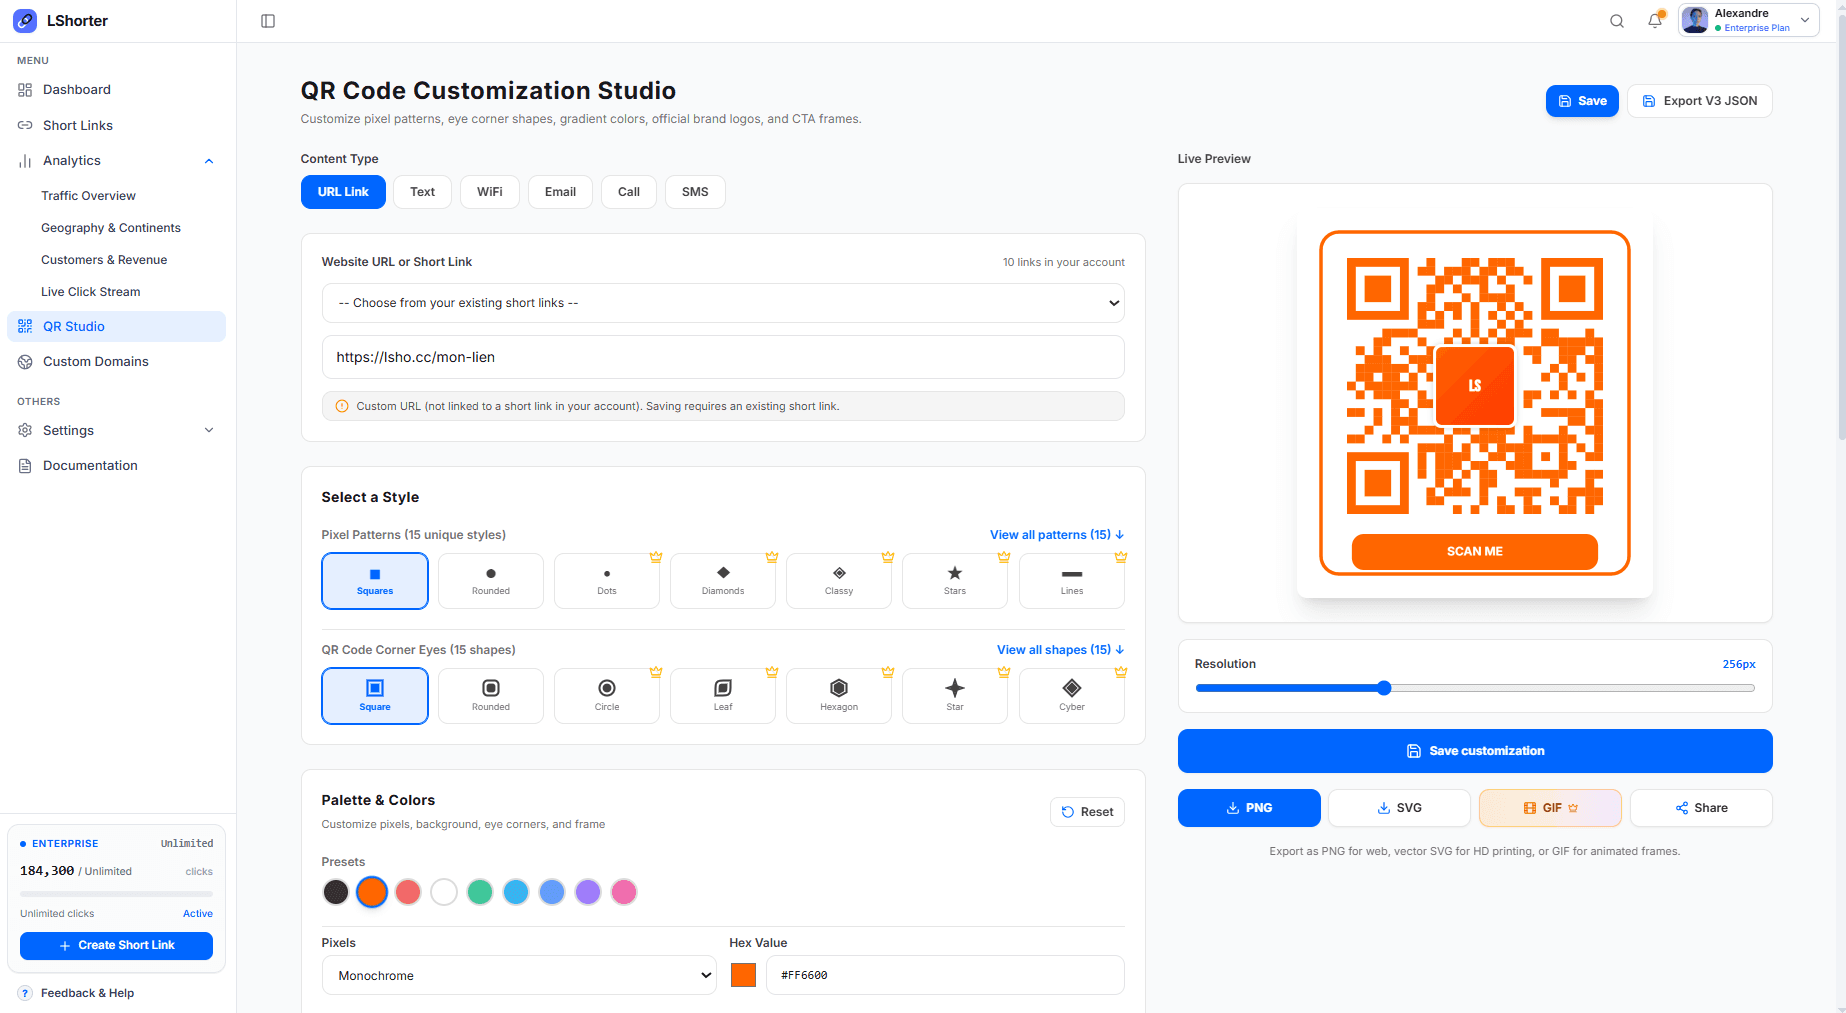Viewport: 1846px width, 1013px height.
Task: Open the notifications bell
Action: 1655,21
